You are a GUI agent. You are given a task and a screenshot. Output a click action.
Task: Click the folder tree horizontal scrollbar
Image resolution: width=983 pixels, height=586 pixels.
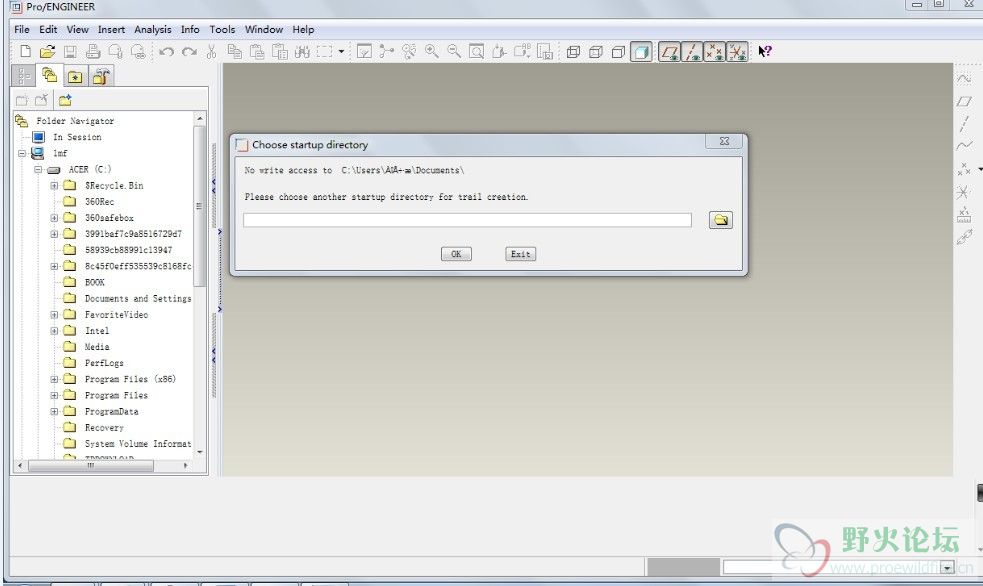click(x=91, y=466)
